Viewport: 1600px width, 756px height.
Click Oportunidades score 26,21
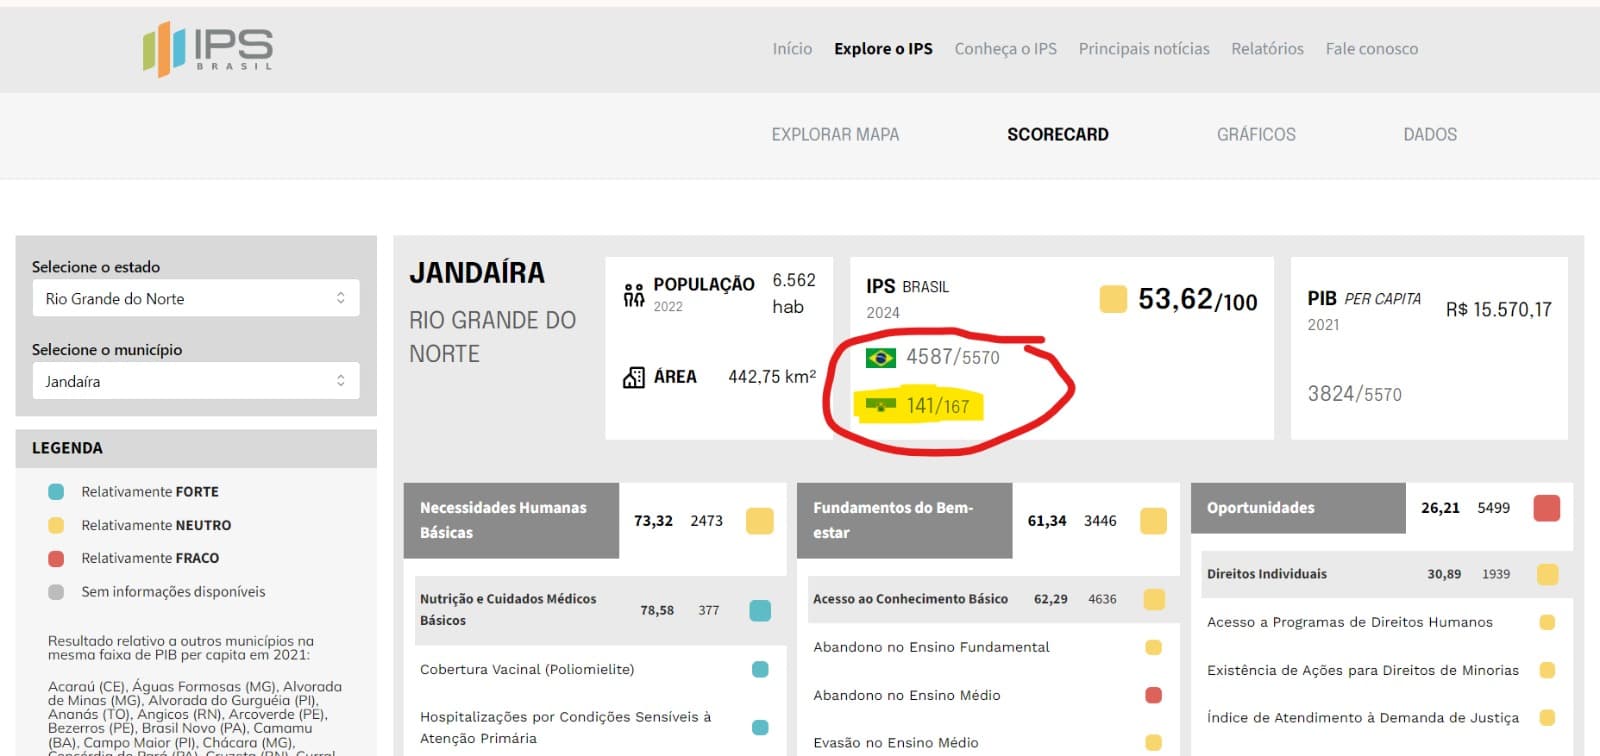coord(1440,508)
